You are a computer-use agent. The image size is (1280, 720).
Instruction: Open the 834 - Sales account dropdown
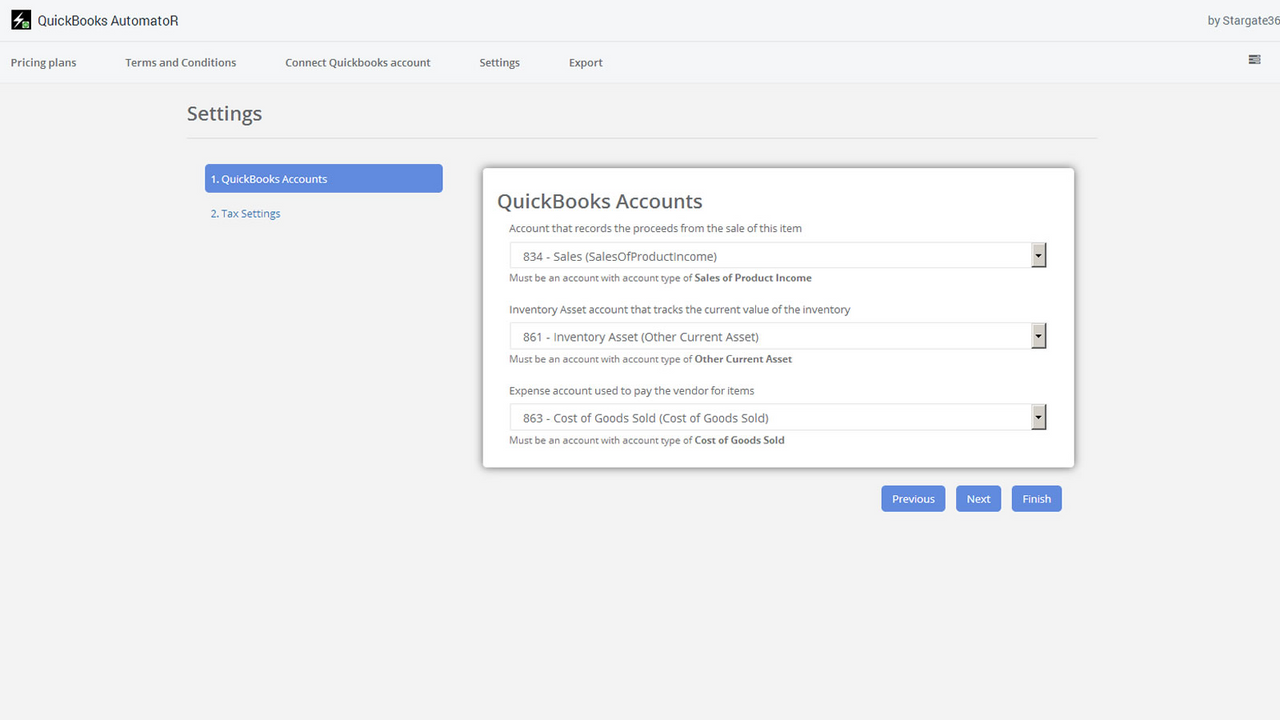click(x=778, y=256)
